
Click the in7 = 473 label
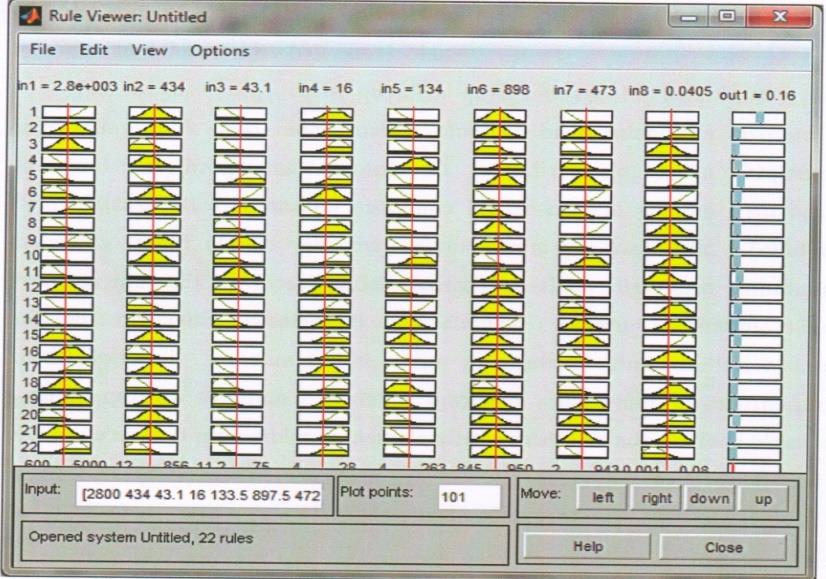(584, 90)
